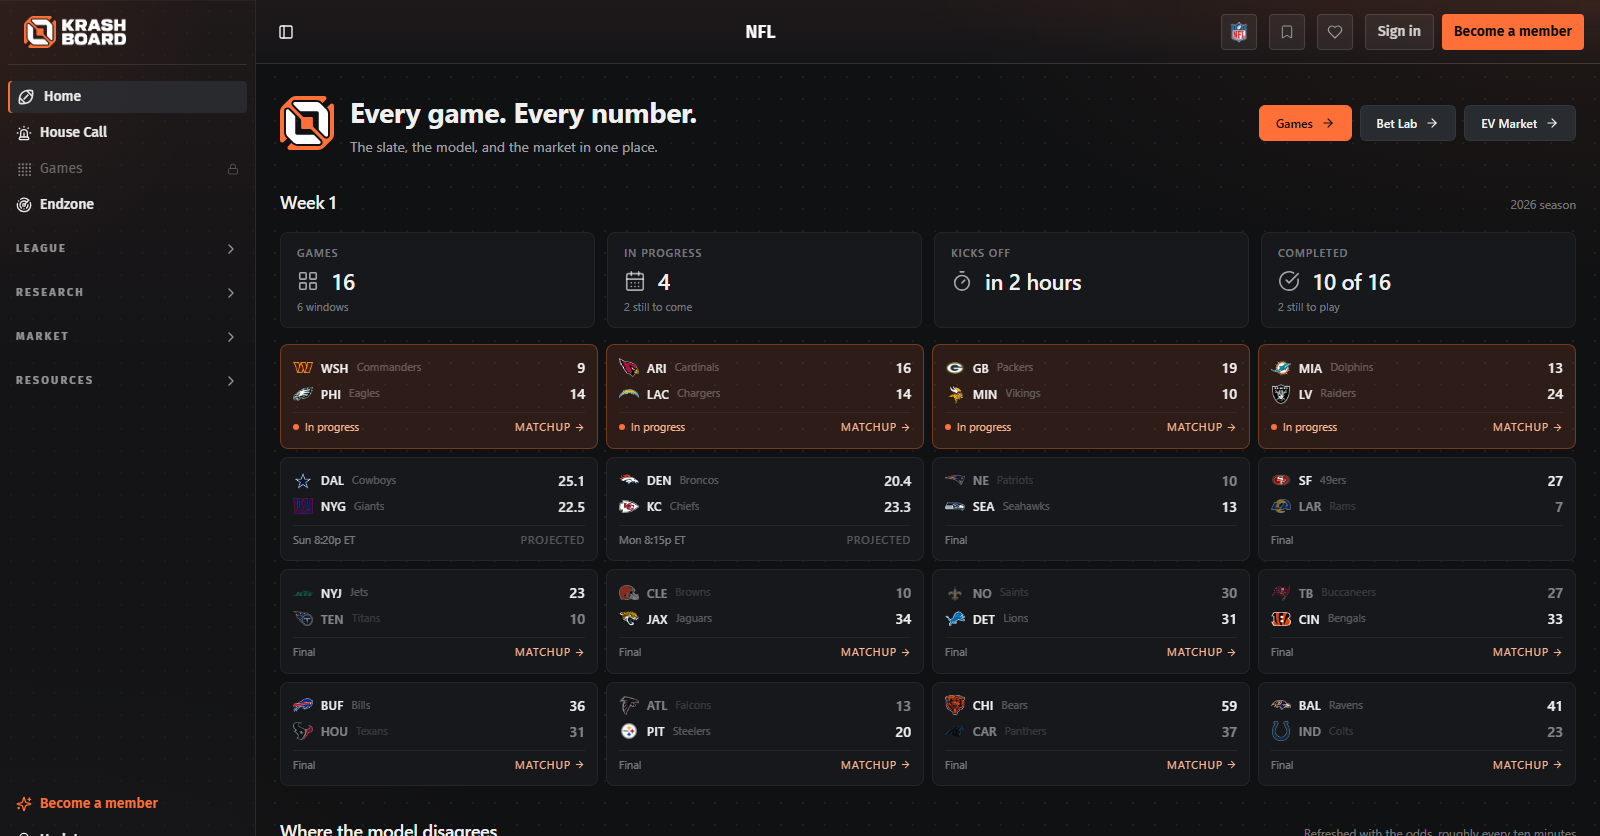The height and width of the screenshot is (836, 1600).
Task: Click the Completed 10 of 16 summary card
Action: click(1418, 280)
